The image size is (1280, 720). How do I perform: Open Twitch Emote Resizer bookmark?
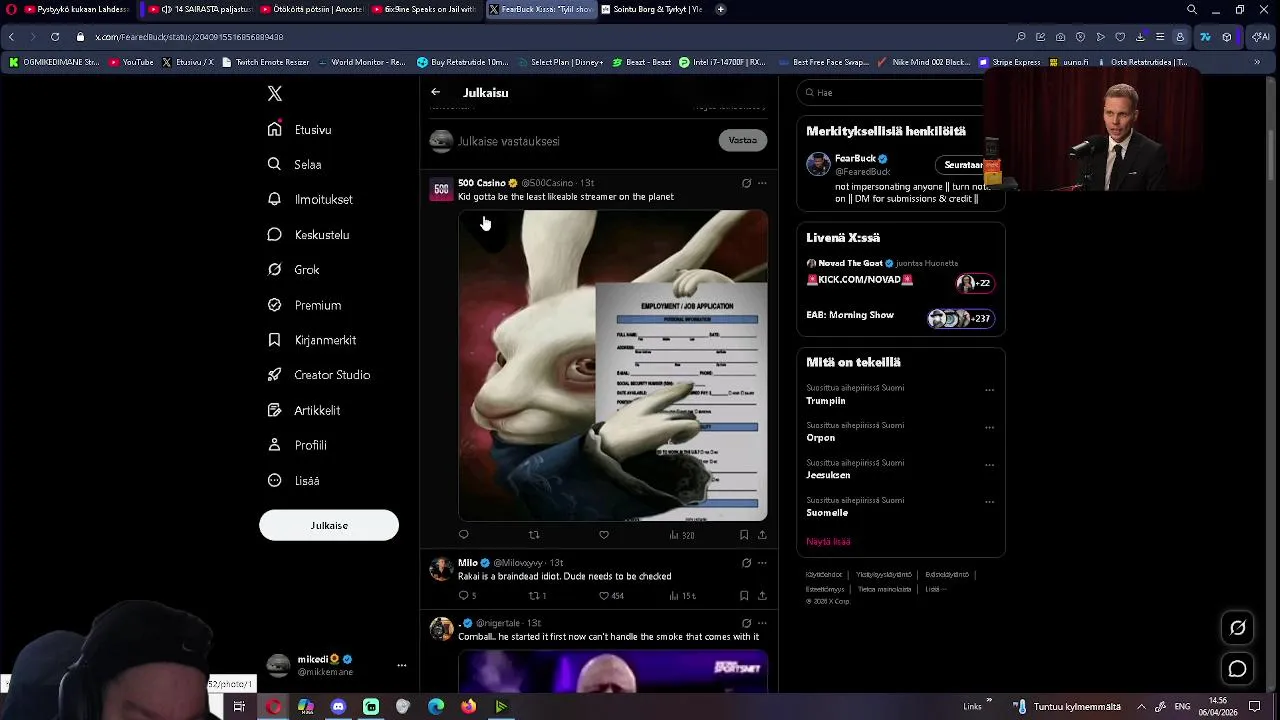(265, 62)
